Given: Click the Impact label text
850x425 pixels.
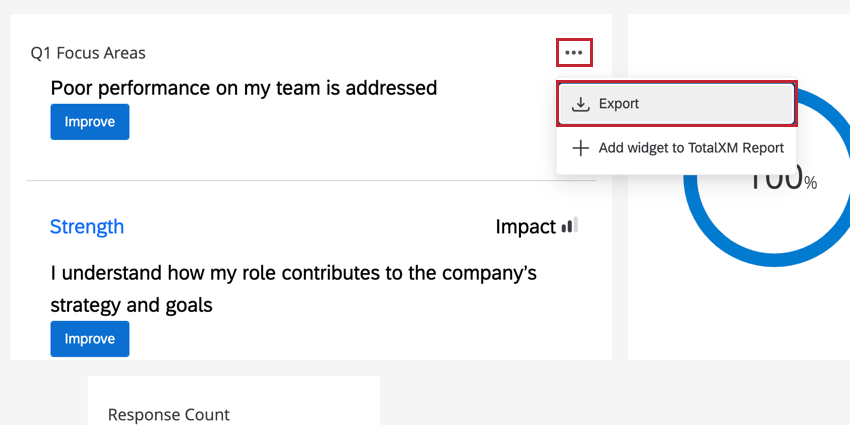Looking at the screenshot, I should tap(525, 227).
